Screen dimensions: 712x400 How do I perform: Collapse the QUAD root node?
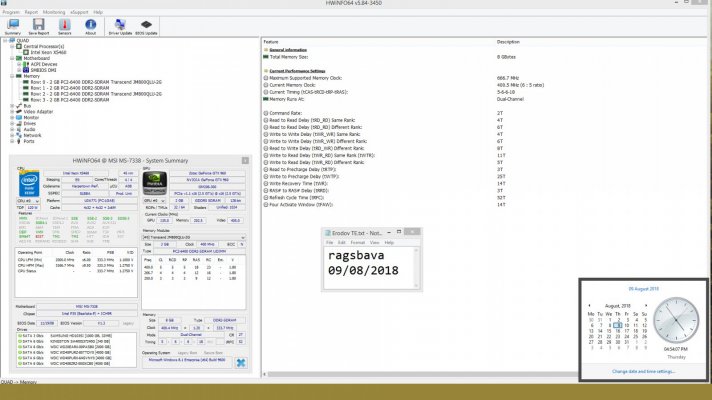click(5, 40)
